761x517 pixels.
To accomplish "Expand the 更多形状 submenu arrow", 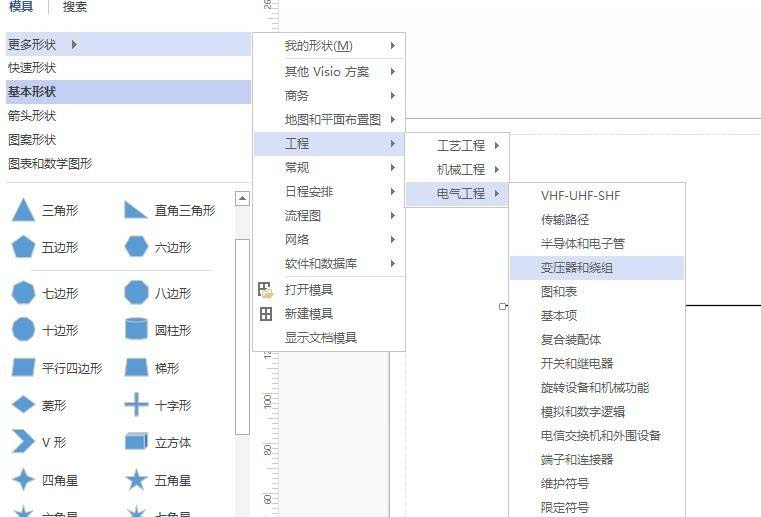I will (x=74, y=45).
